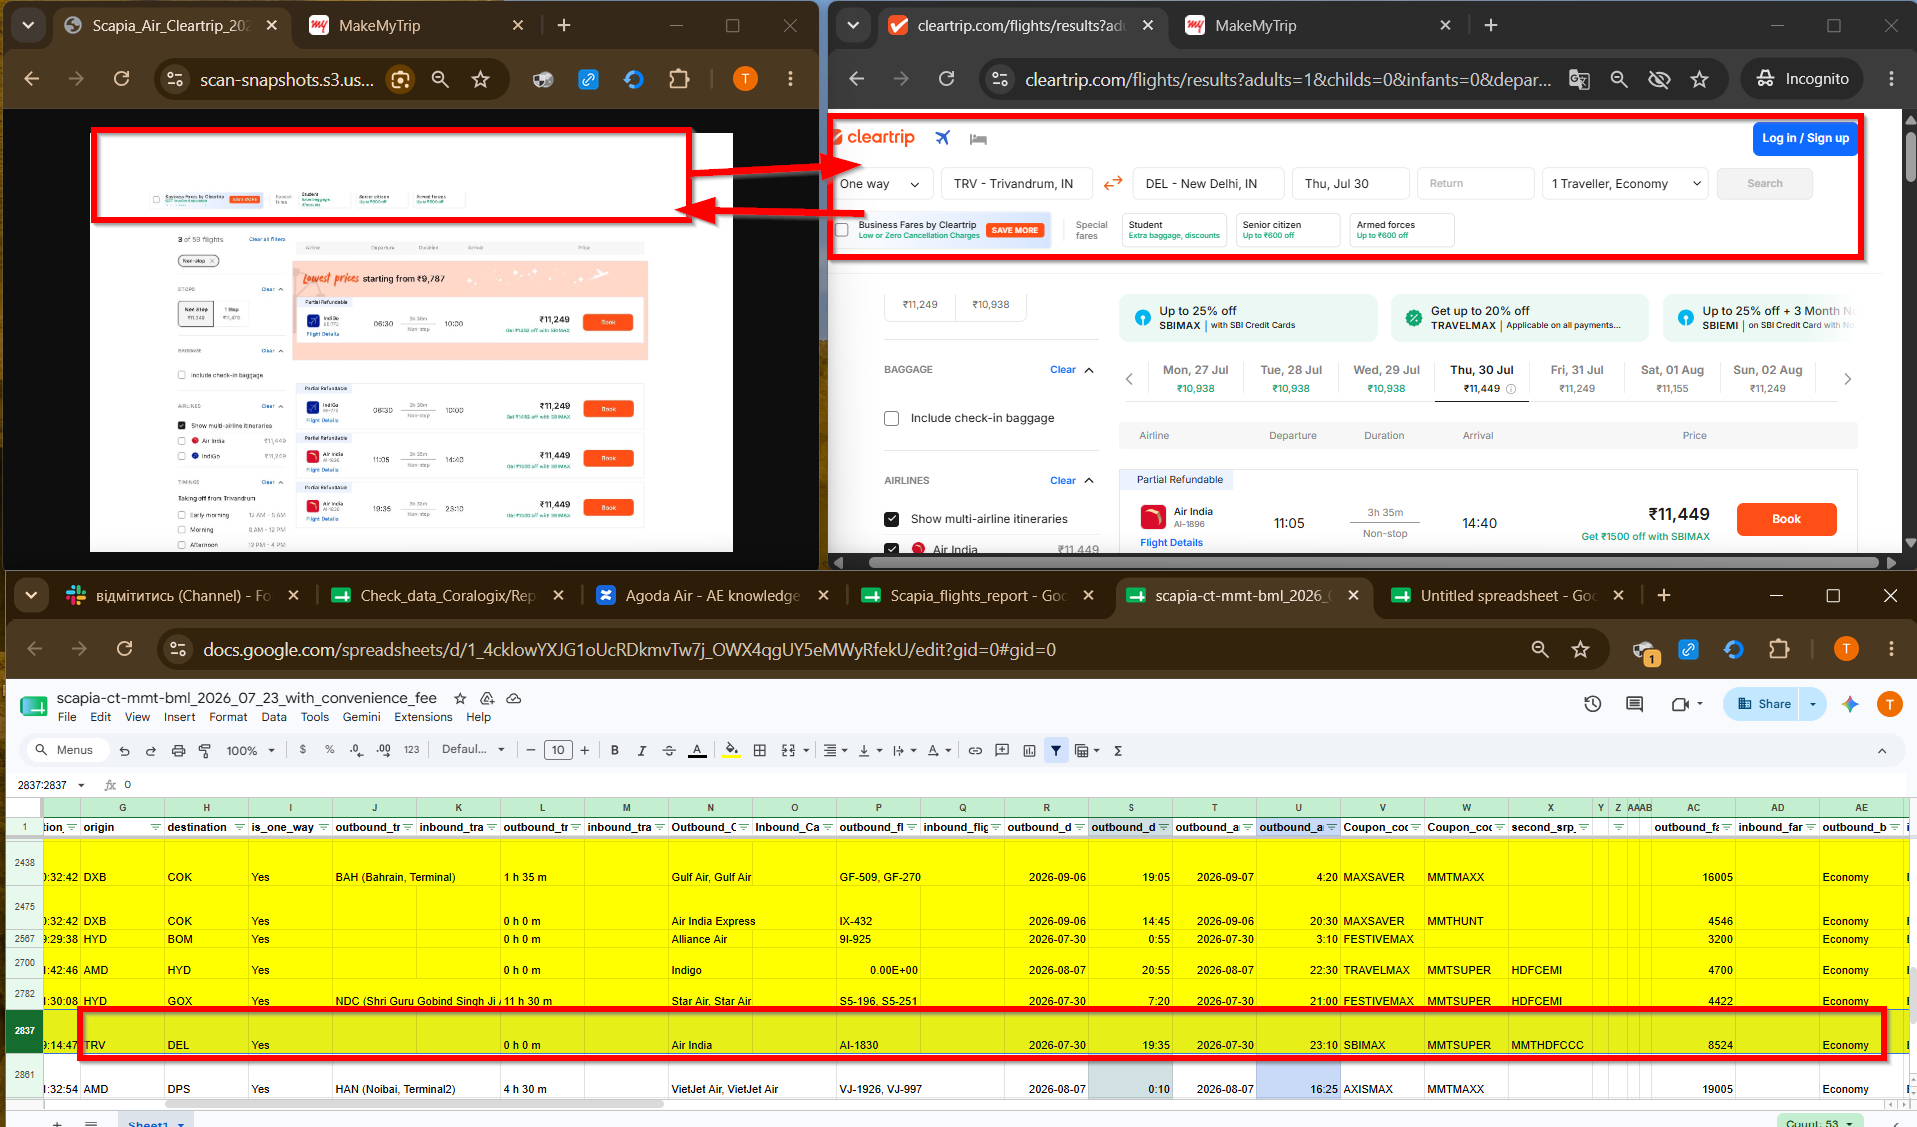The height and width of the screenshot is (1127, 1917).
Task: Select the Fri, 31 Jul date option
Action: pyautogui.click(x=1577, y=378)
